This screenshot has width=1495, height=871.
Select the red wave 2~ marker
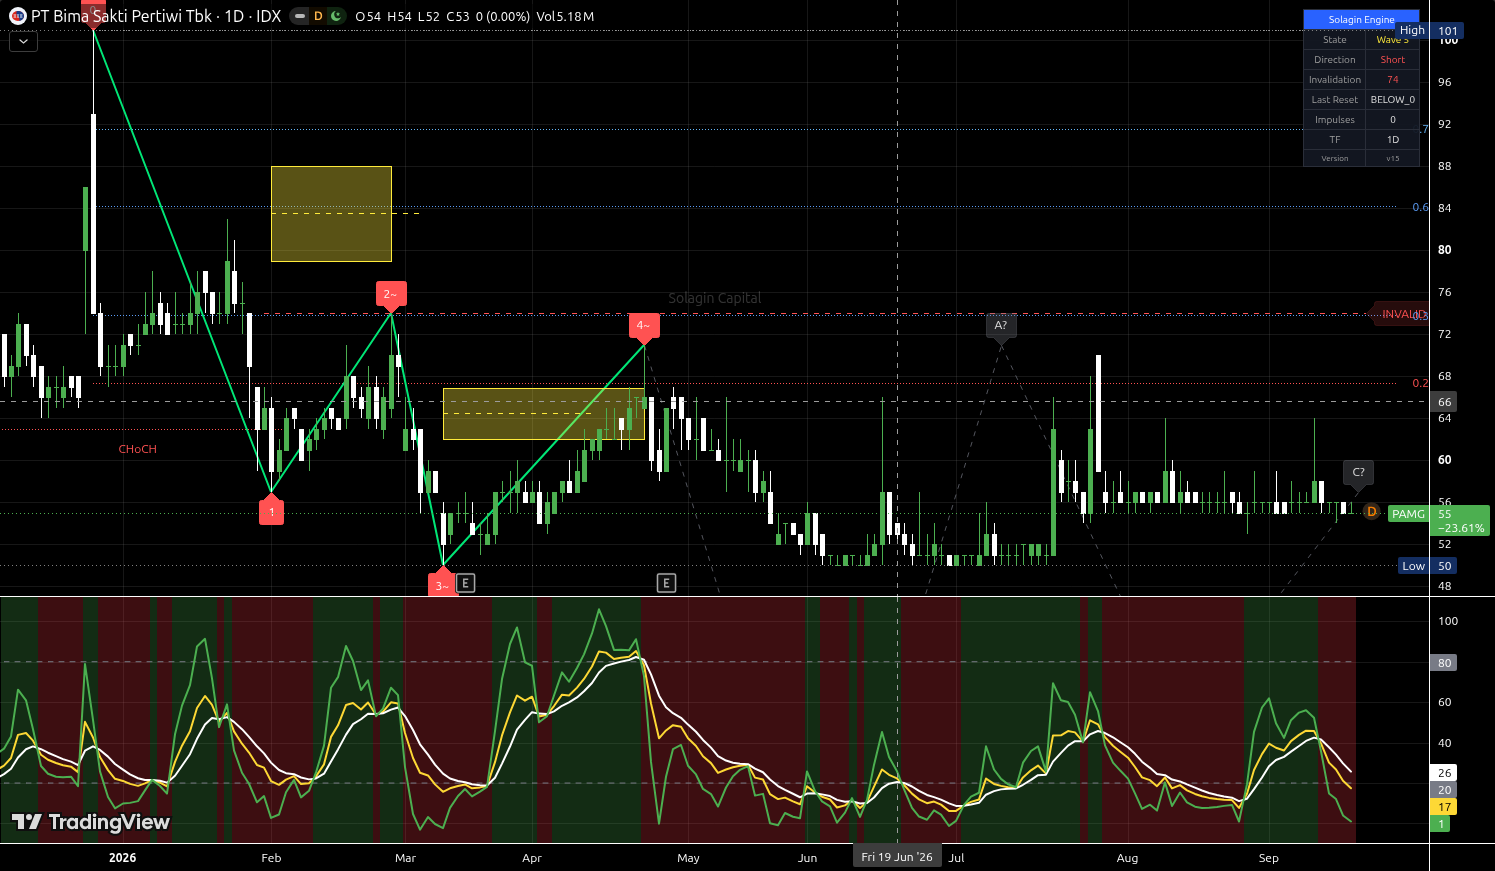tap(391, 296)
